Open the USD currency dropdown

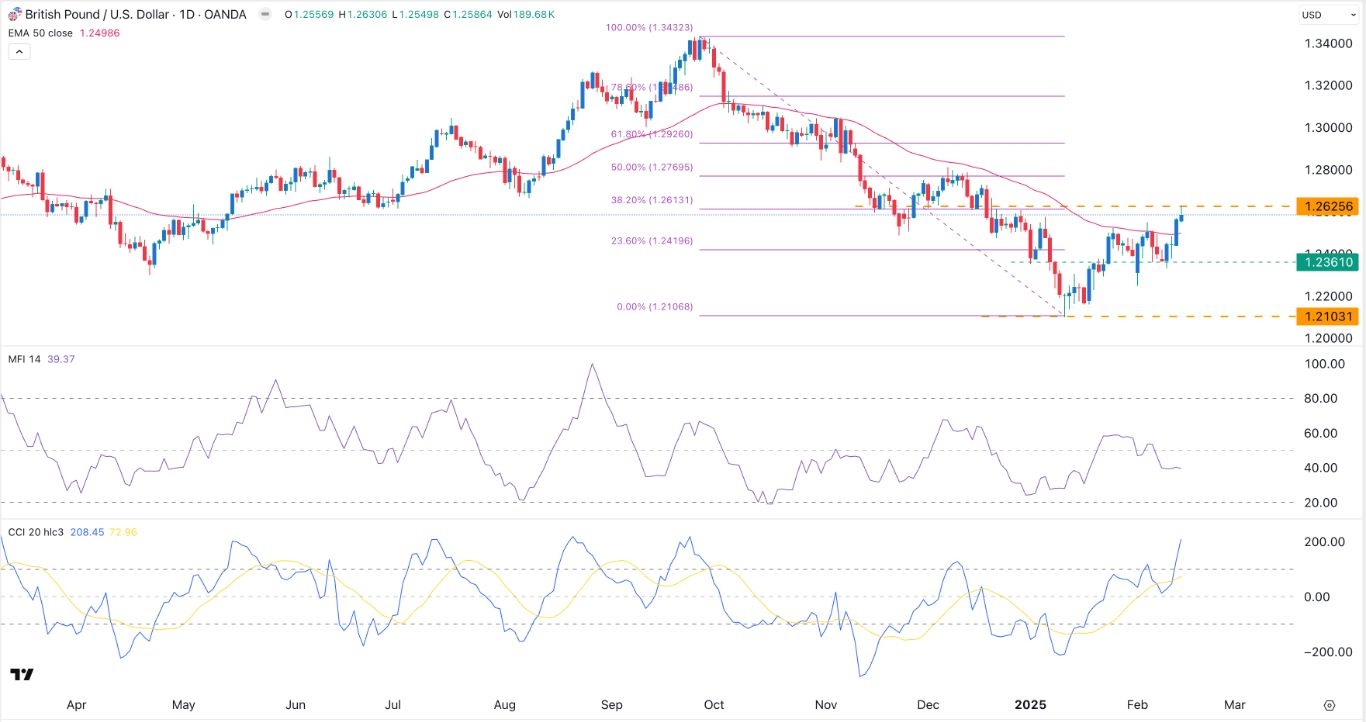1325,15
